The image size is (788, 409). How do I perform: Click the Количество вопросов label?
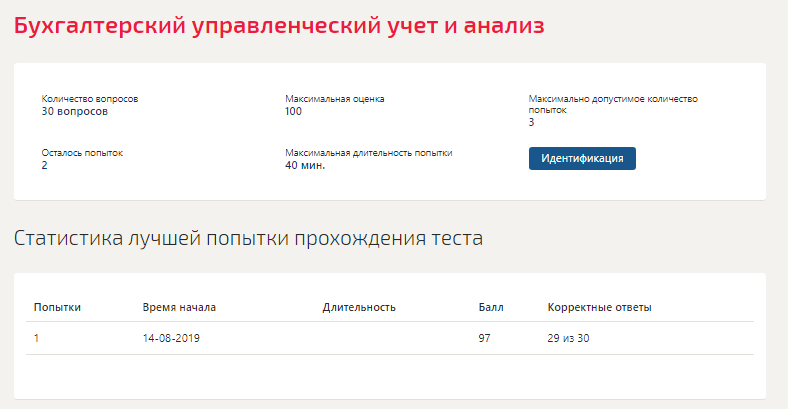[89, 99]
